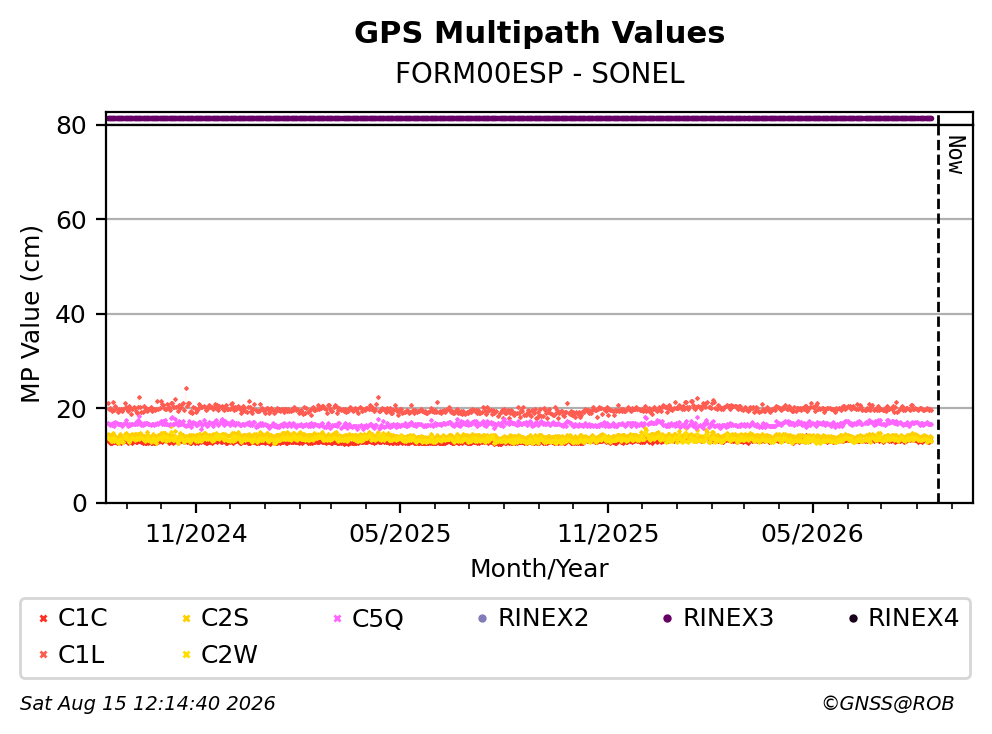The height and width of the screenshot is (734, 992).
Task: Click the MP Value (cm) axis label
Action: (x=30, y=314)
